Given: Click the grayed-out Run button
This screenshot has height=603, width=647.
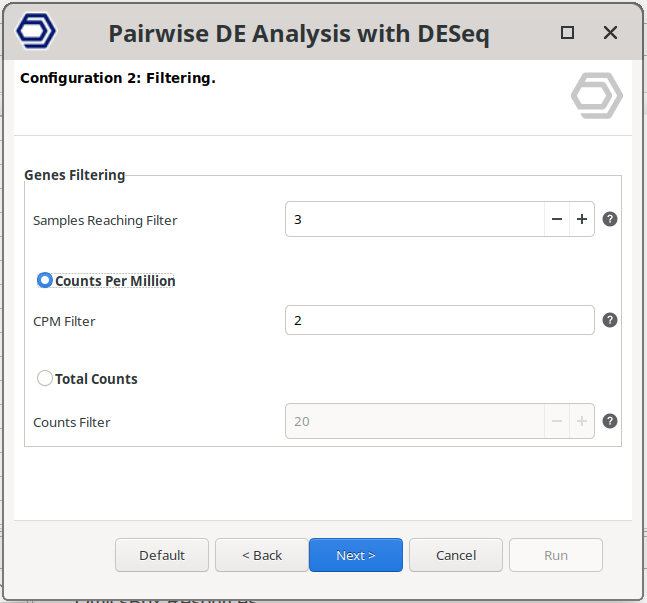Looking at the screenshot, I should [x=556, y=555].
